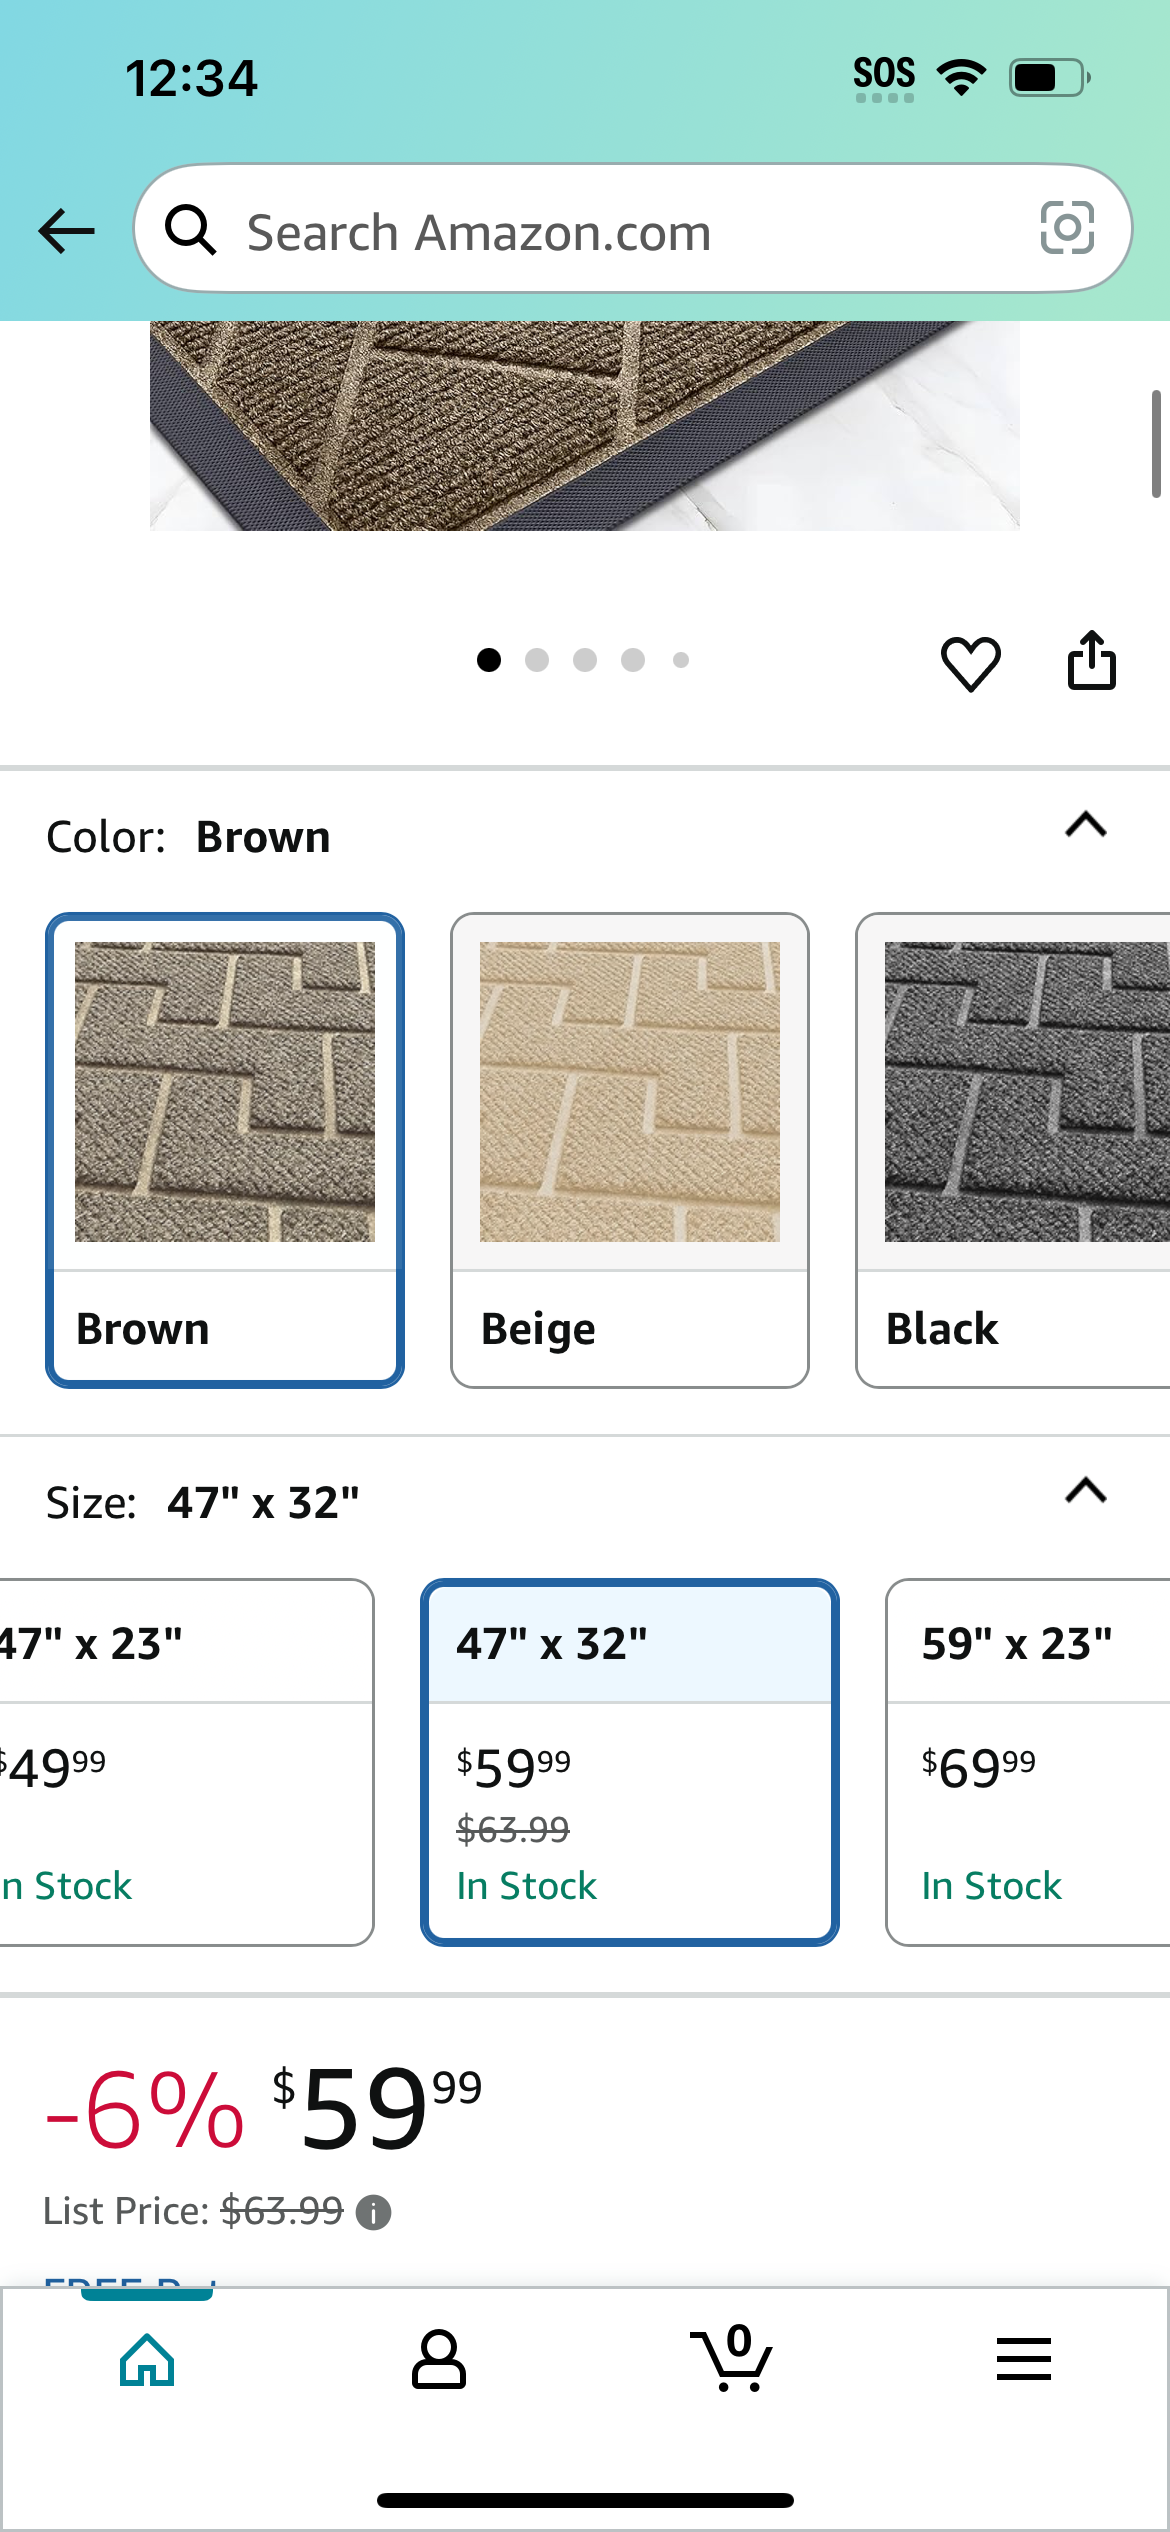Screen dimensions: 1170x2532
Task: View the shopping cart icon
Action: pos(731,2358)
